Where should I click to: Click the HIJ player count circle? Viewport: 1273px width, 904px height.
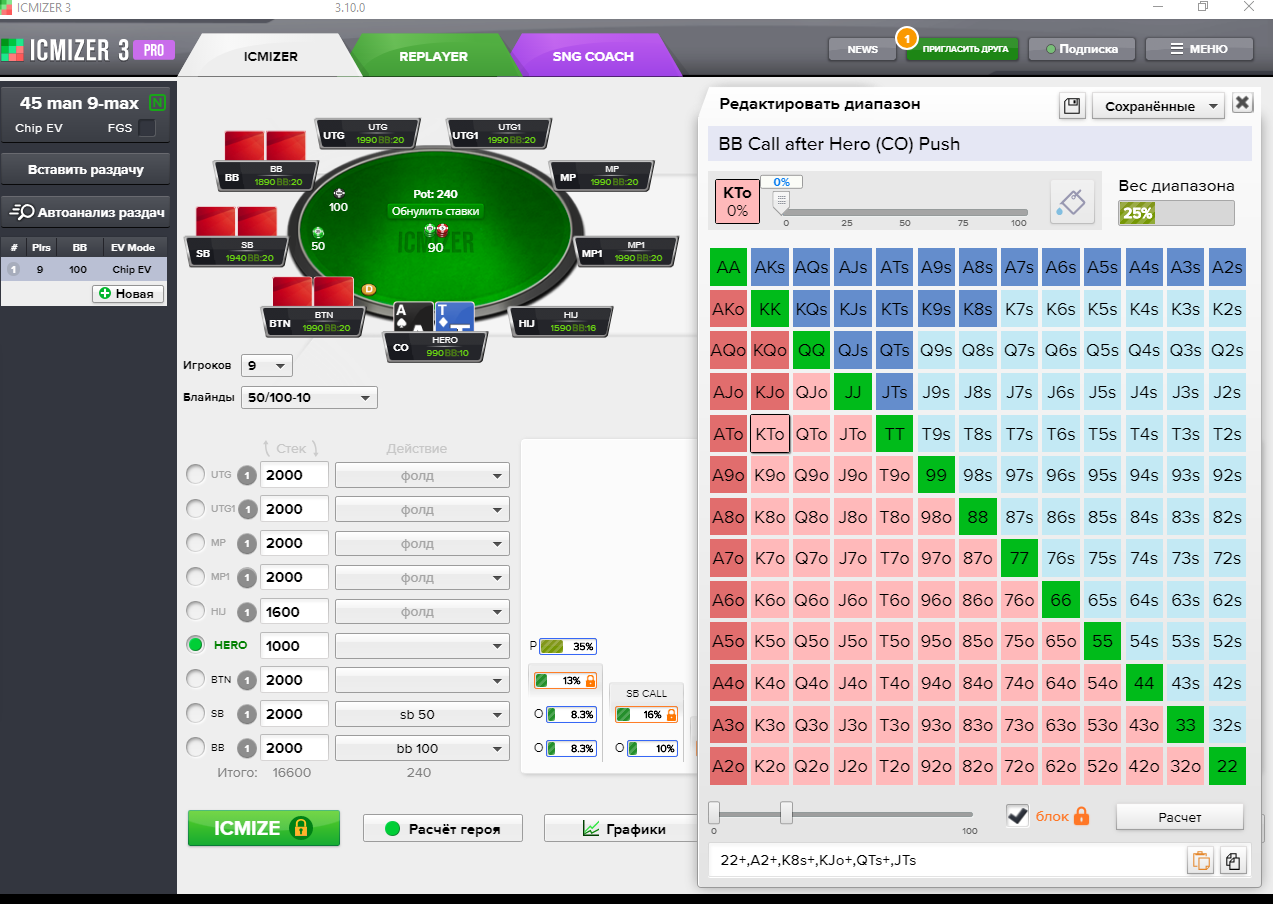click(x=249, y=612)
